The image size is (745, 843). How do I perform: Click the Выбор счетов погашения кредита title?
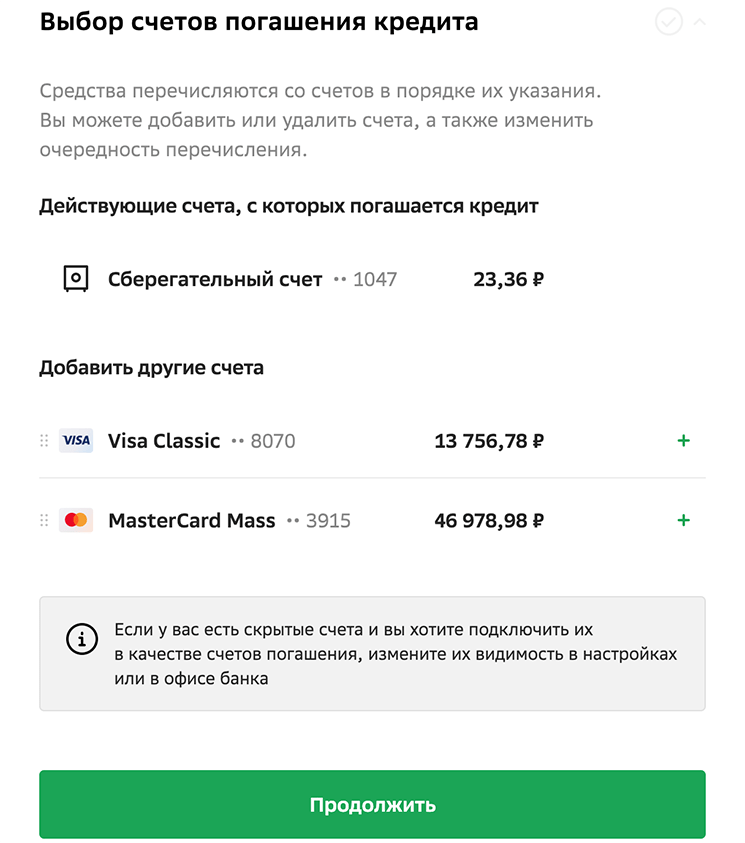tap(258, 22)
